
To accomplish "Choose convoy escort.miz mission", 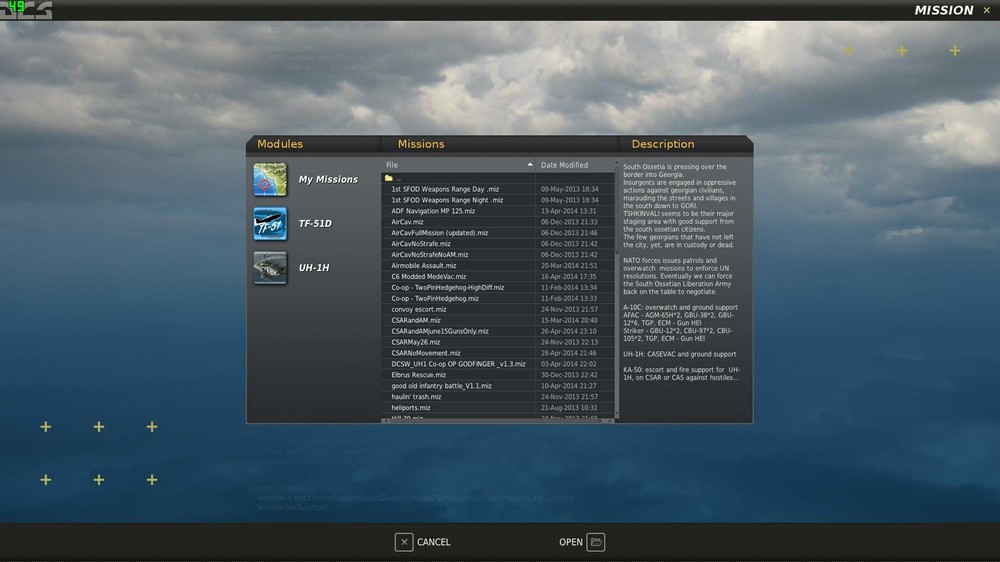I will coord(419,309).
